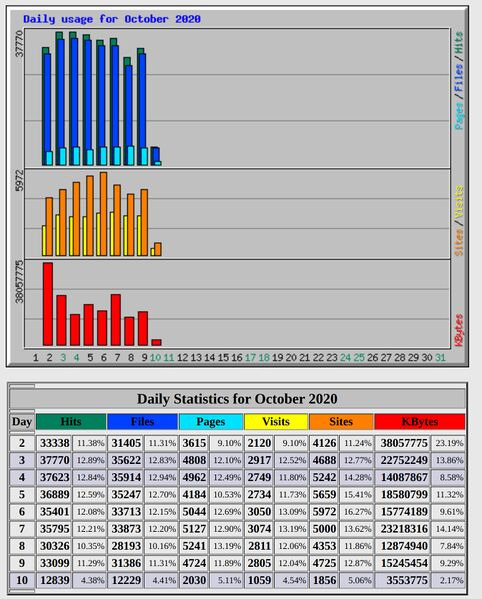Click the 'Pages/Files/Hits' vertical chart legend

point(459,81)
